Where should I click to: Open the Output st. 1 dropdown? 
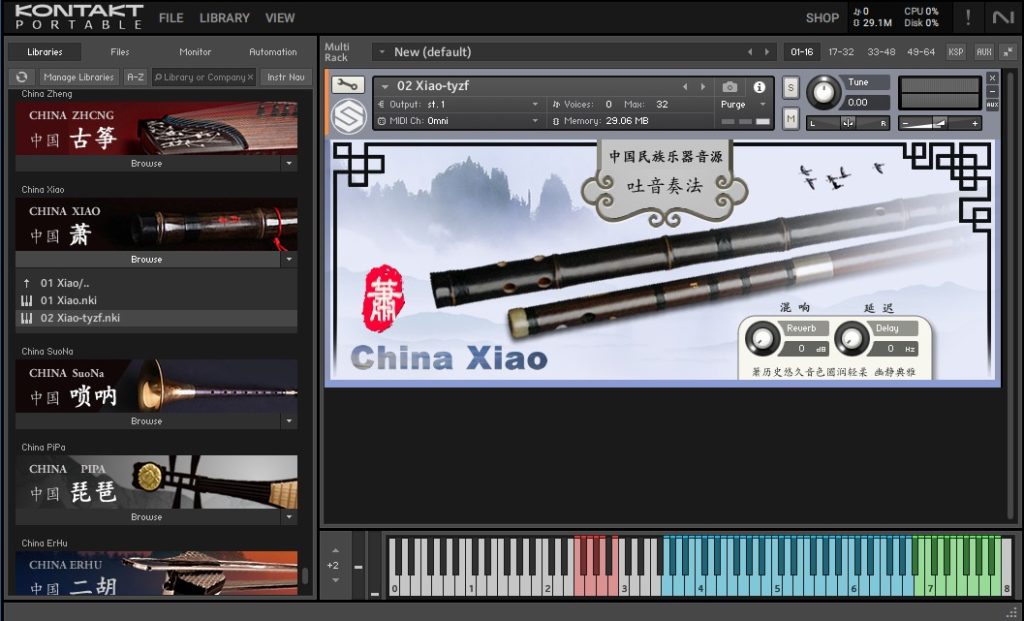(536, 104)
